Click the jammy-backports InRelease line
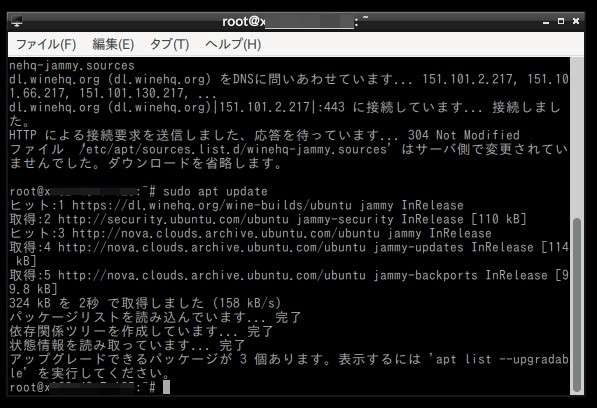 pyautogui.click(x=289, y=282)
